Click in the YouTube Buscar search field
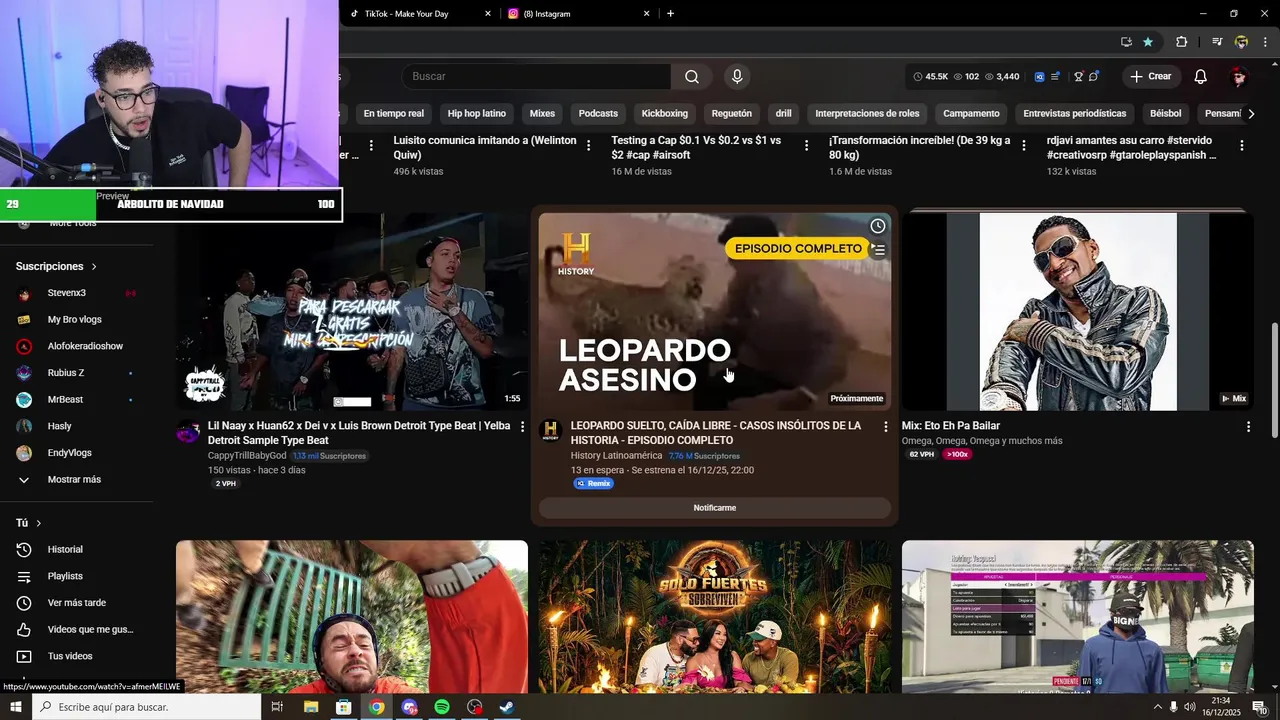Viewport: 1280px width, 720px height. [538, 77]
